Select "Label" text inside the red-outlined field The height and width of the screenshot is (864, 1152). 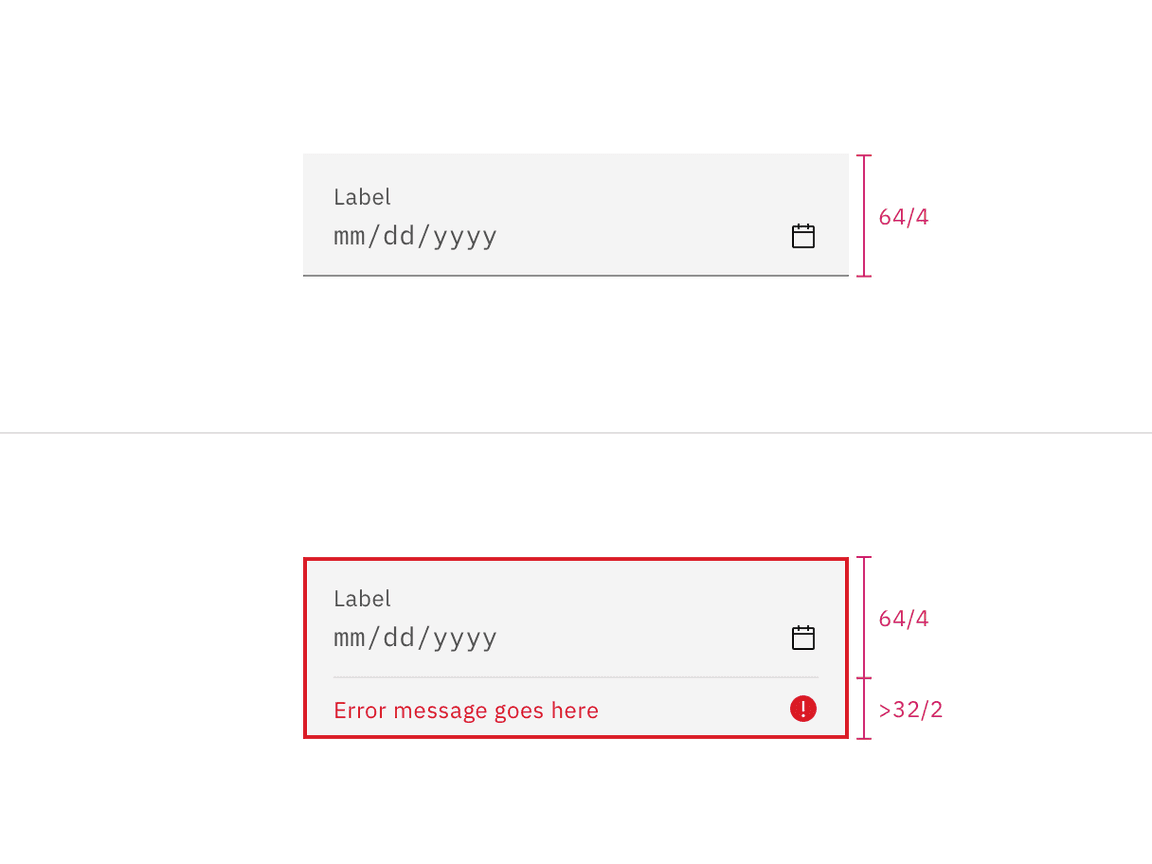362,599
